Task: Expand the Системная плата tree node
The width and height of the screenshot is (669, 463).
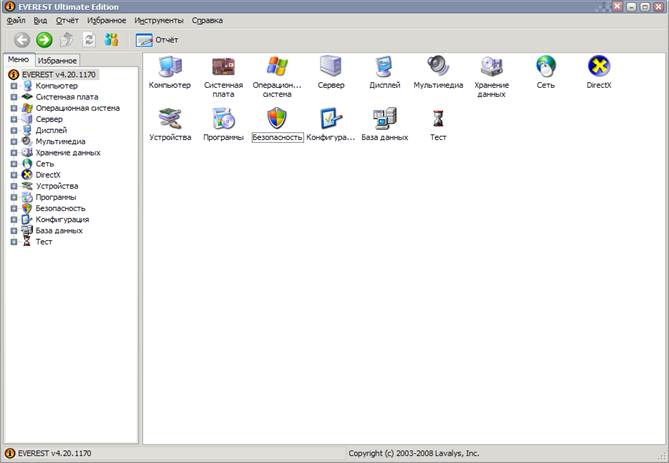Action: click(x=14, y=97)
